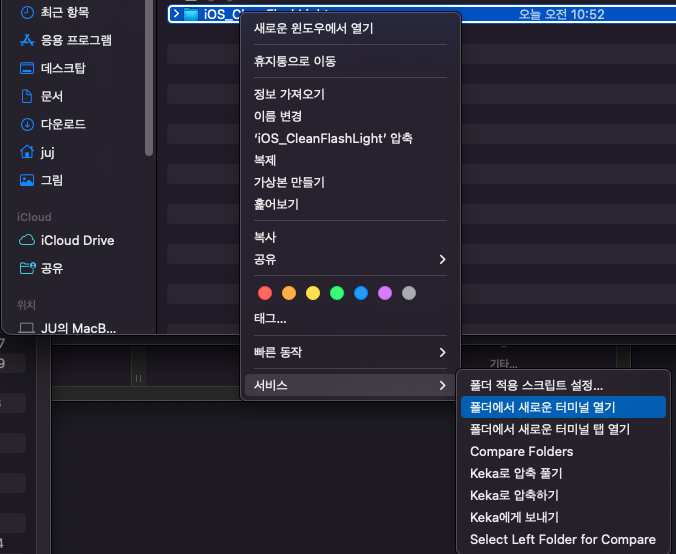Select JU의 MacBook location in sidebar
This screenshot has width=676, height=554.
pyautogui.click(x=67, y=328)
